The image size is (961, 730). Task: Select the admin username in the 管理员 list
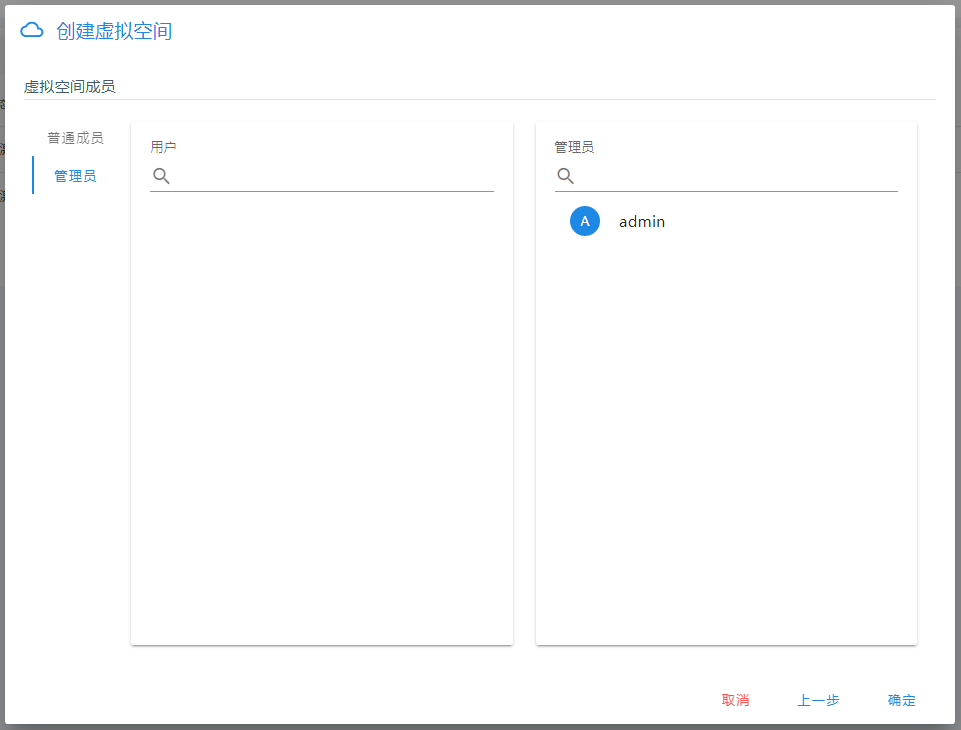tap(642, 222)
